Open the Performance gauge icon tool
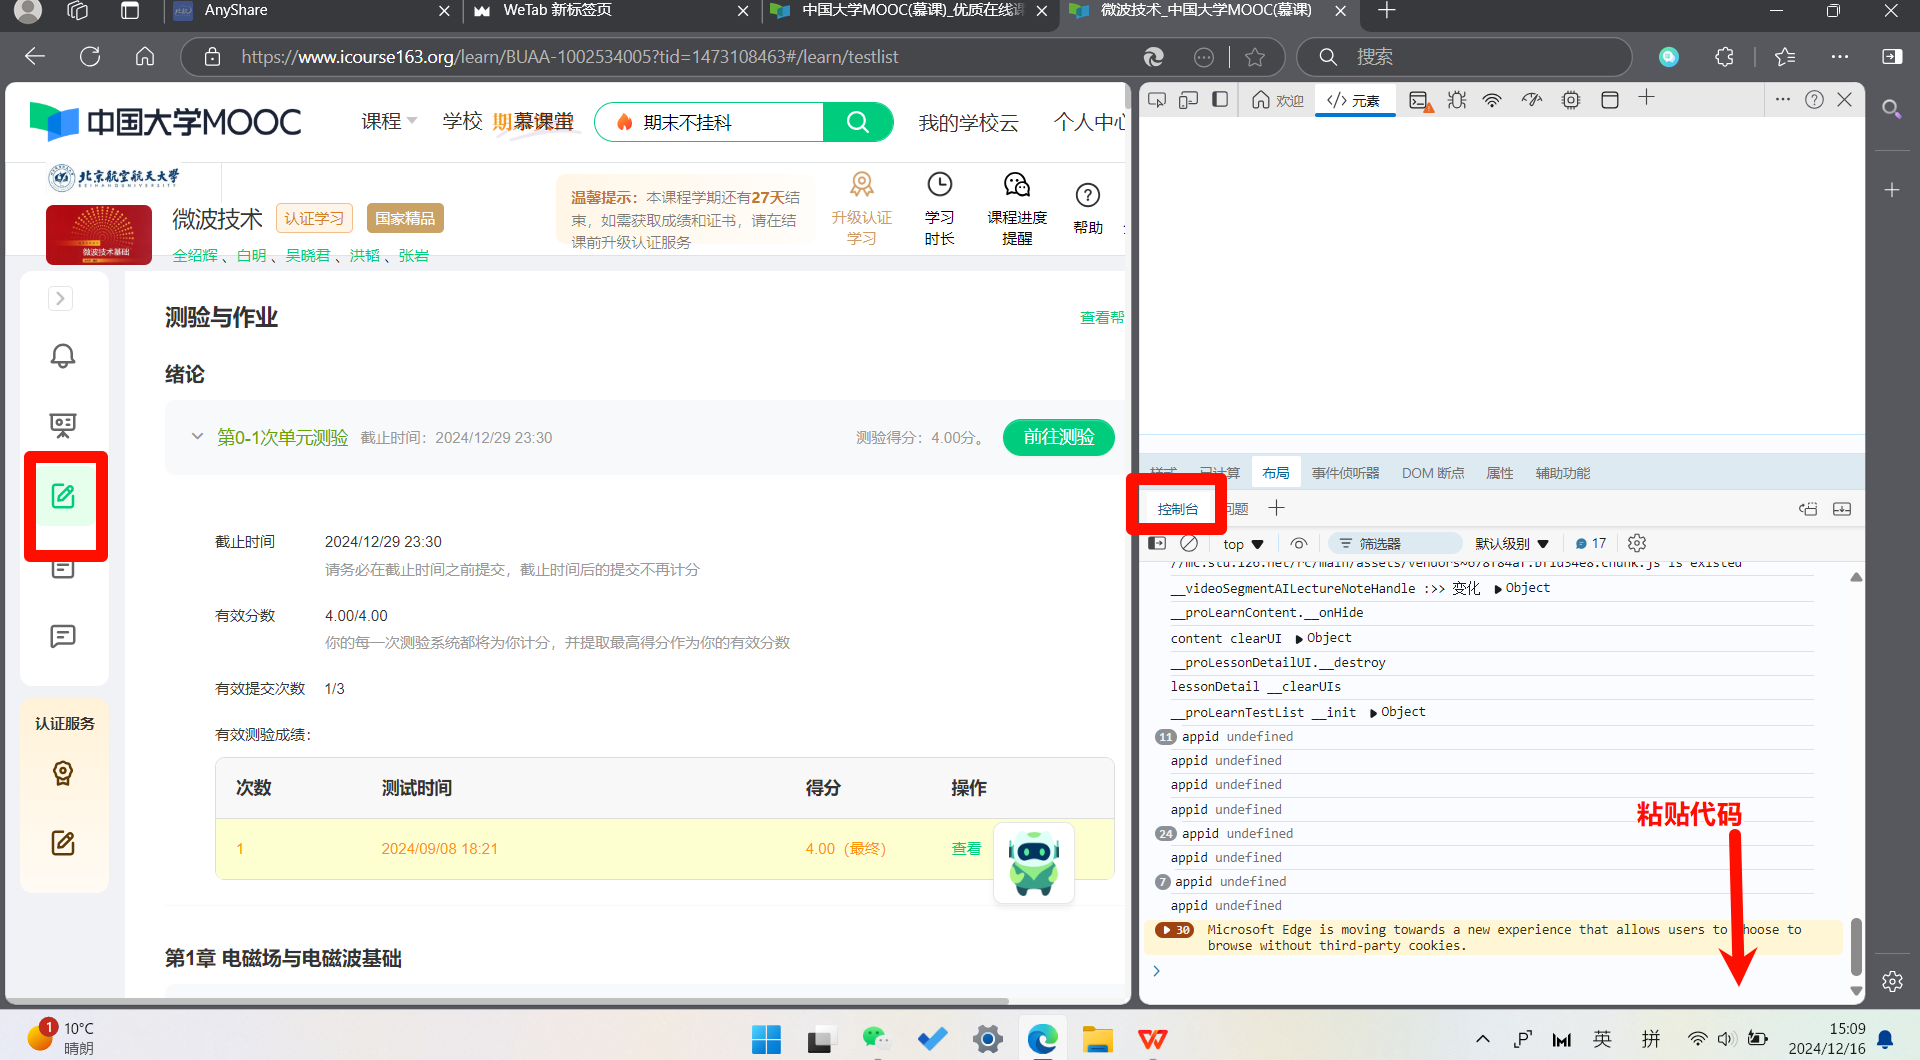 click(1532, 100)
